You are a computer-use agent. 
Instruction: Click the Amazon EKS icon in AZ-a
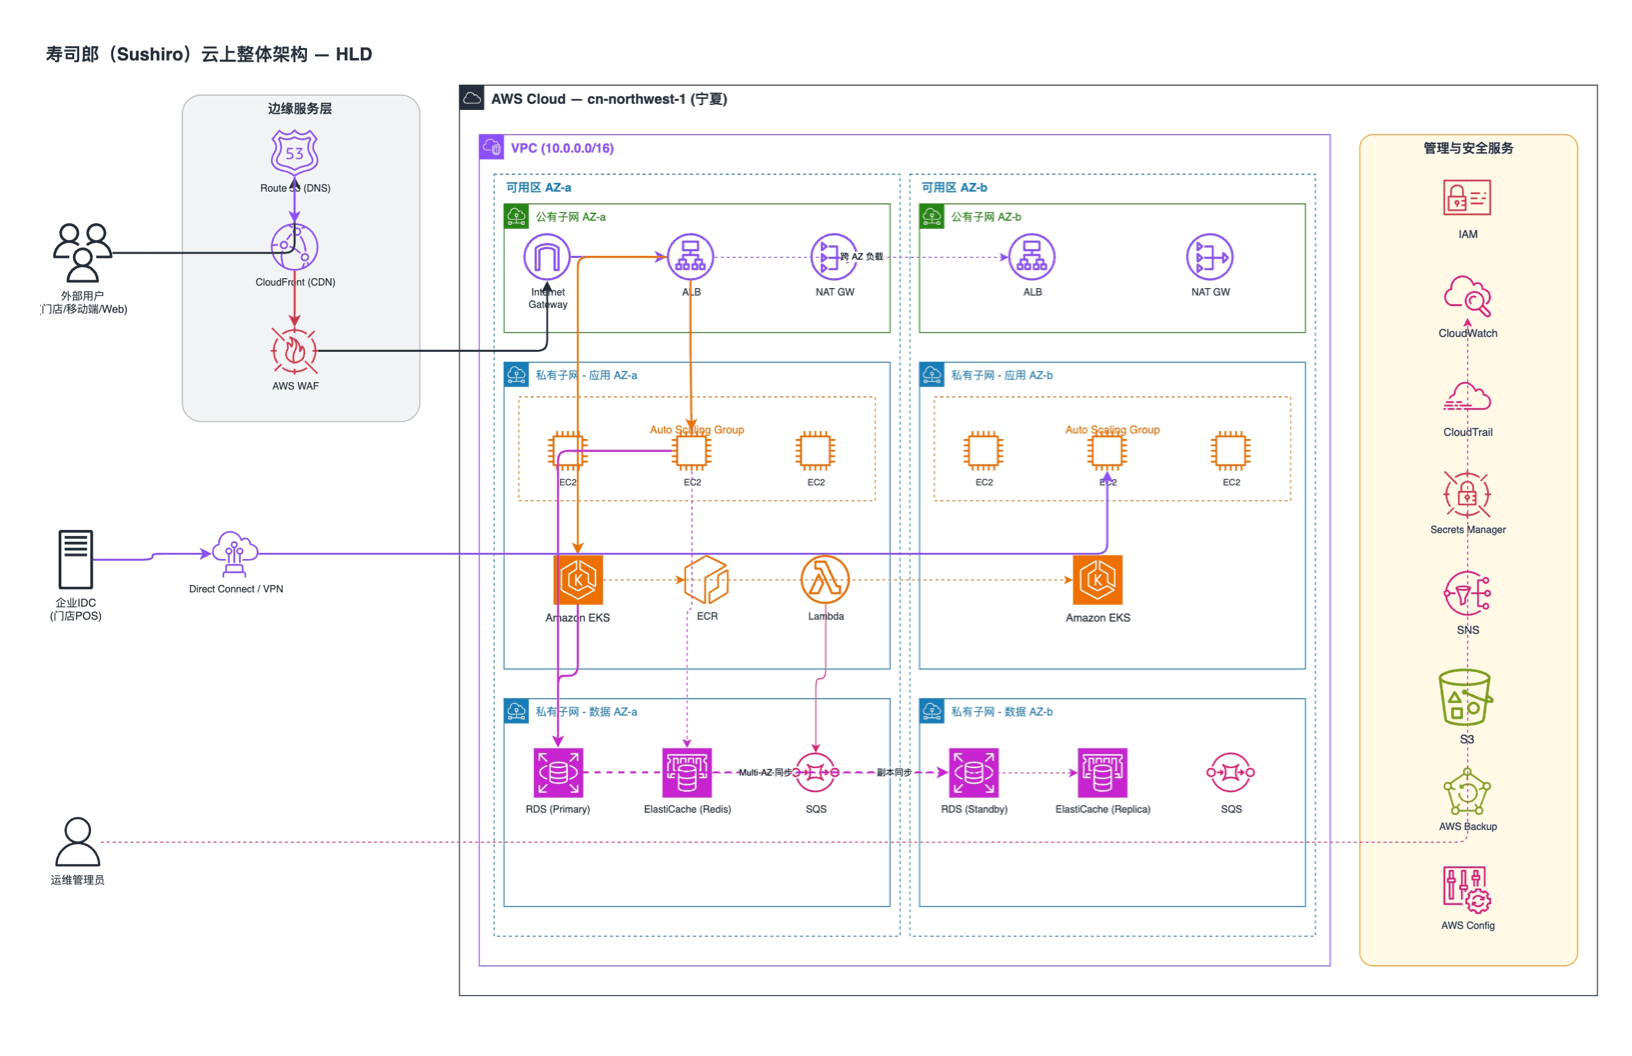click(x=578, y=580)
